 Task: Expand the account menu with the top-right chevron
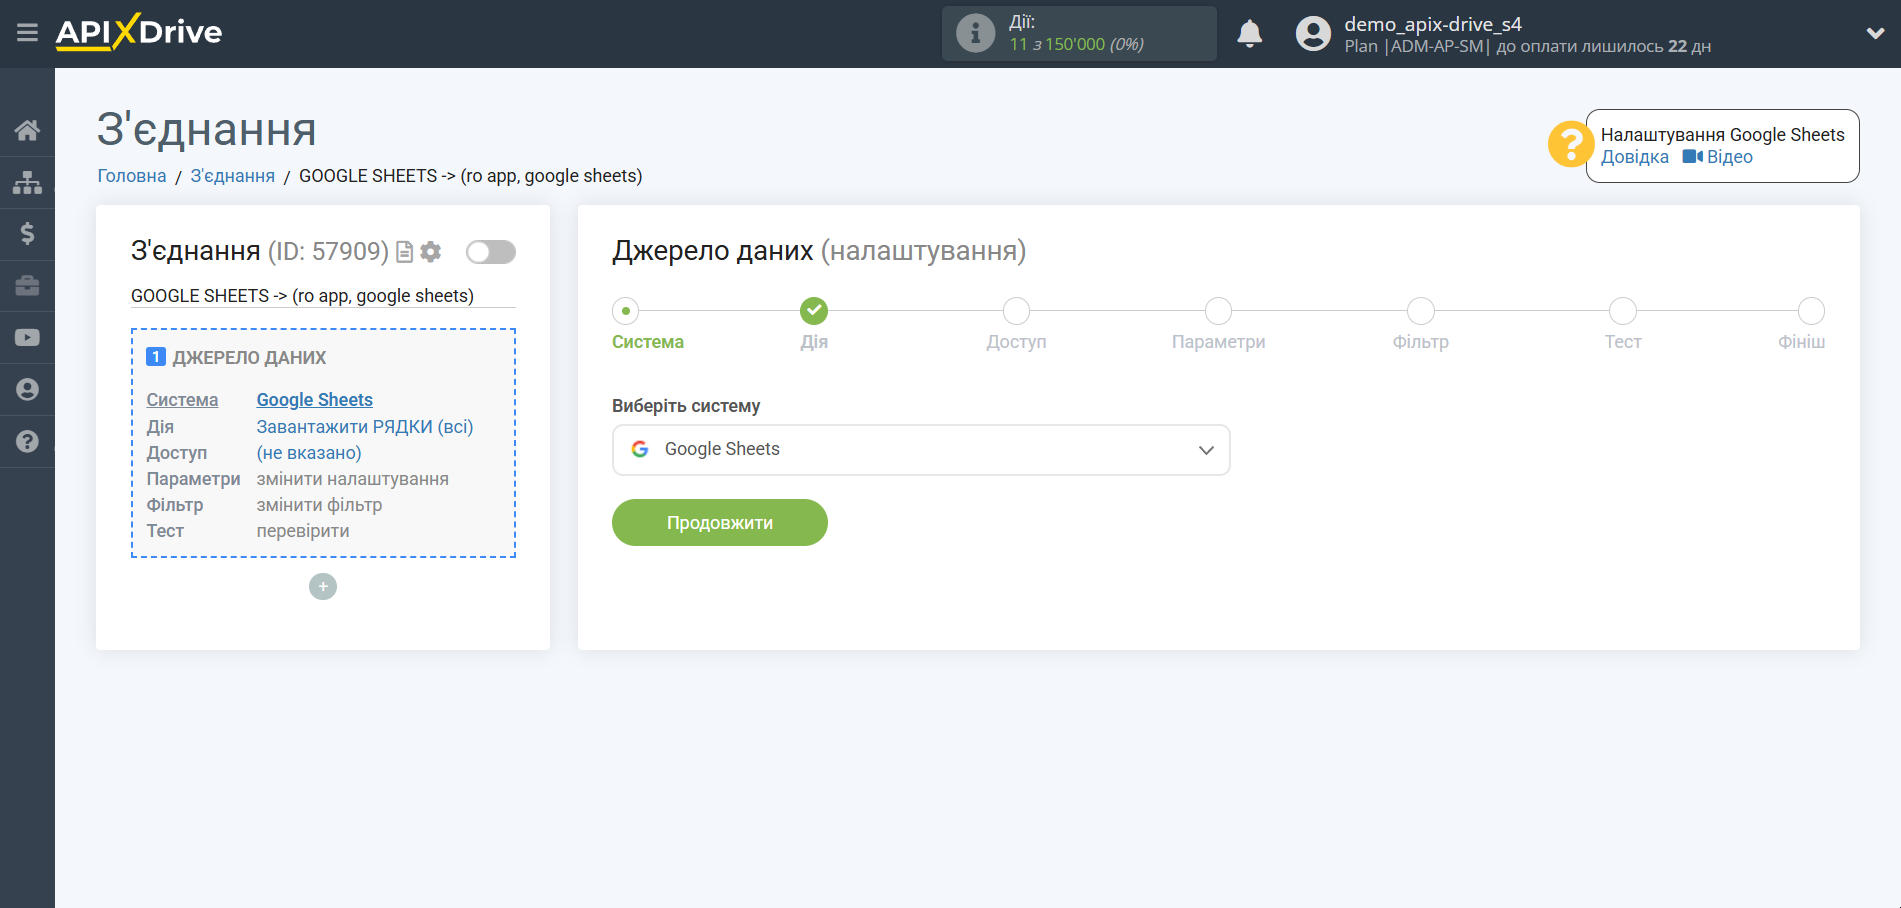(1874, 33)
